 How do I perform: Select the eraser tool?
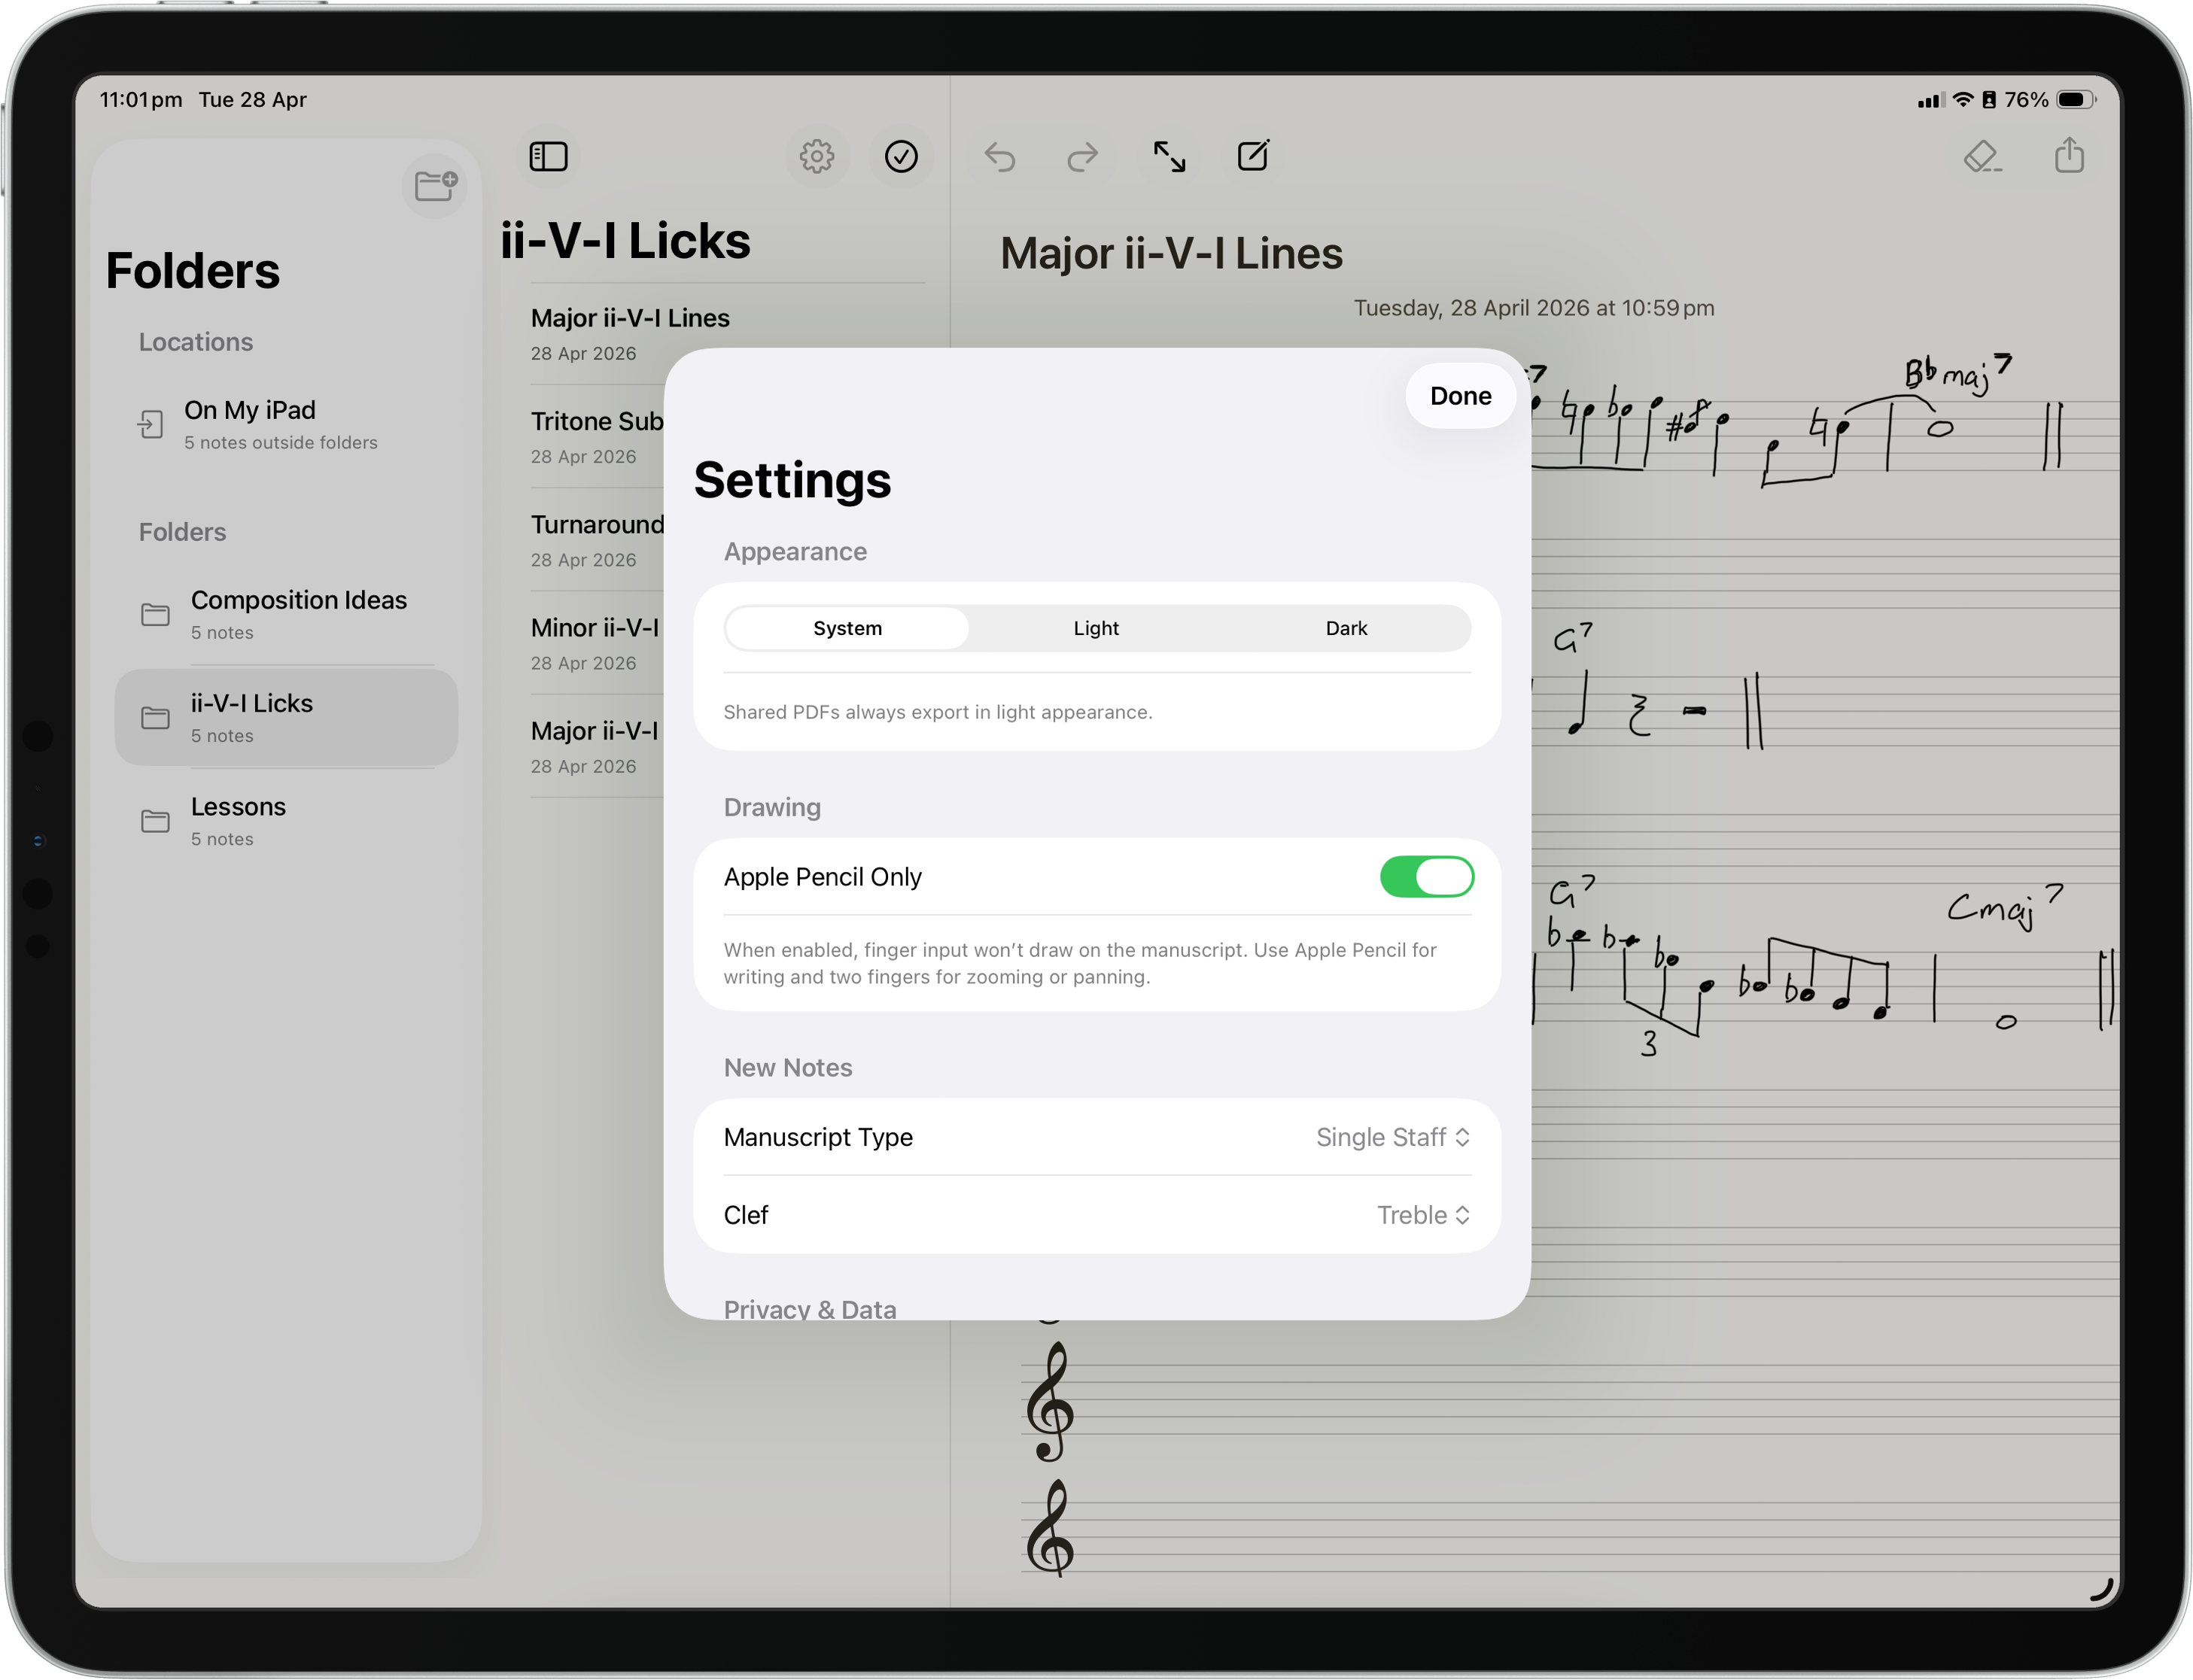(1982, 156)
